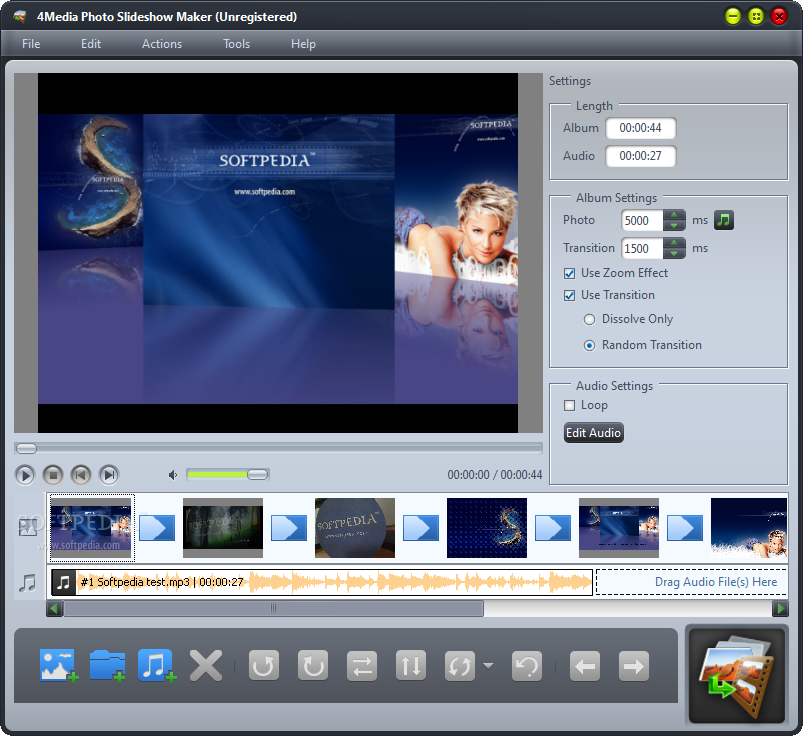Select the blue dotted S thumbnail

point(487,528)
